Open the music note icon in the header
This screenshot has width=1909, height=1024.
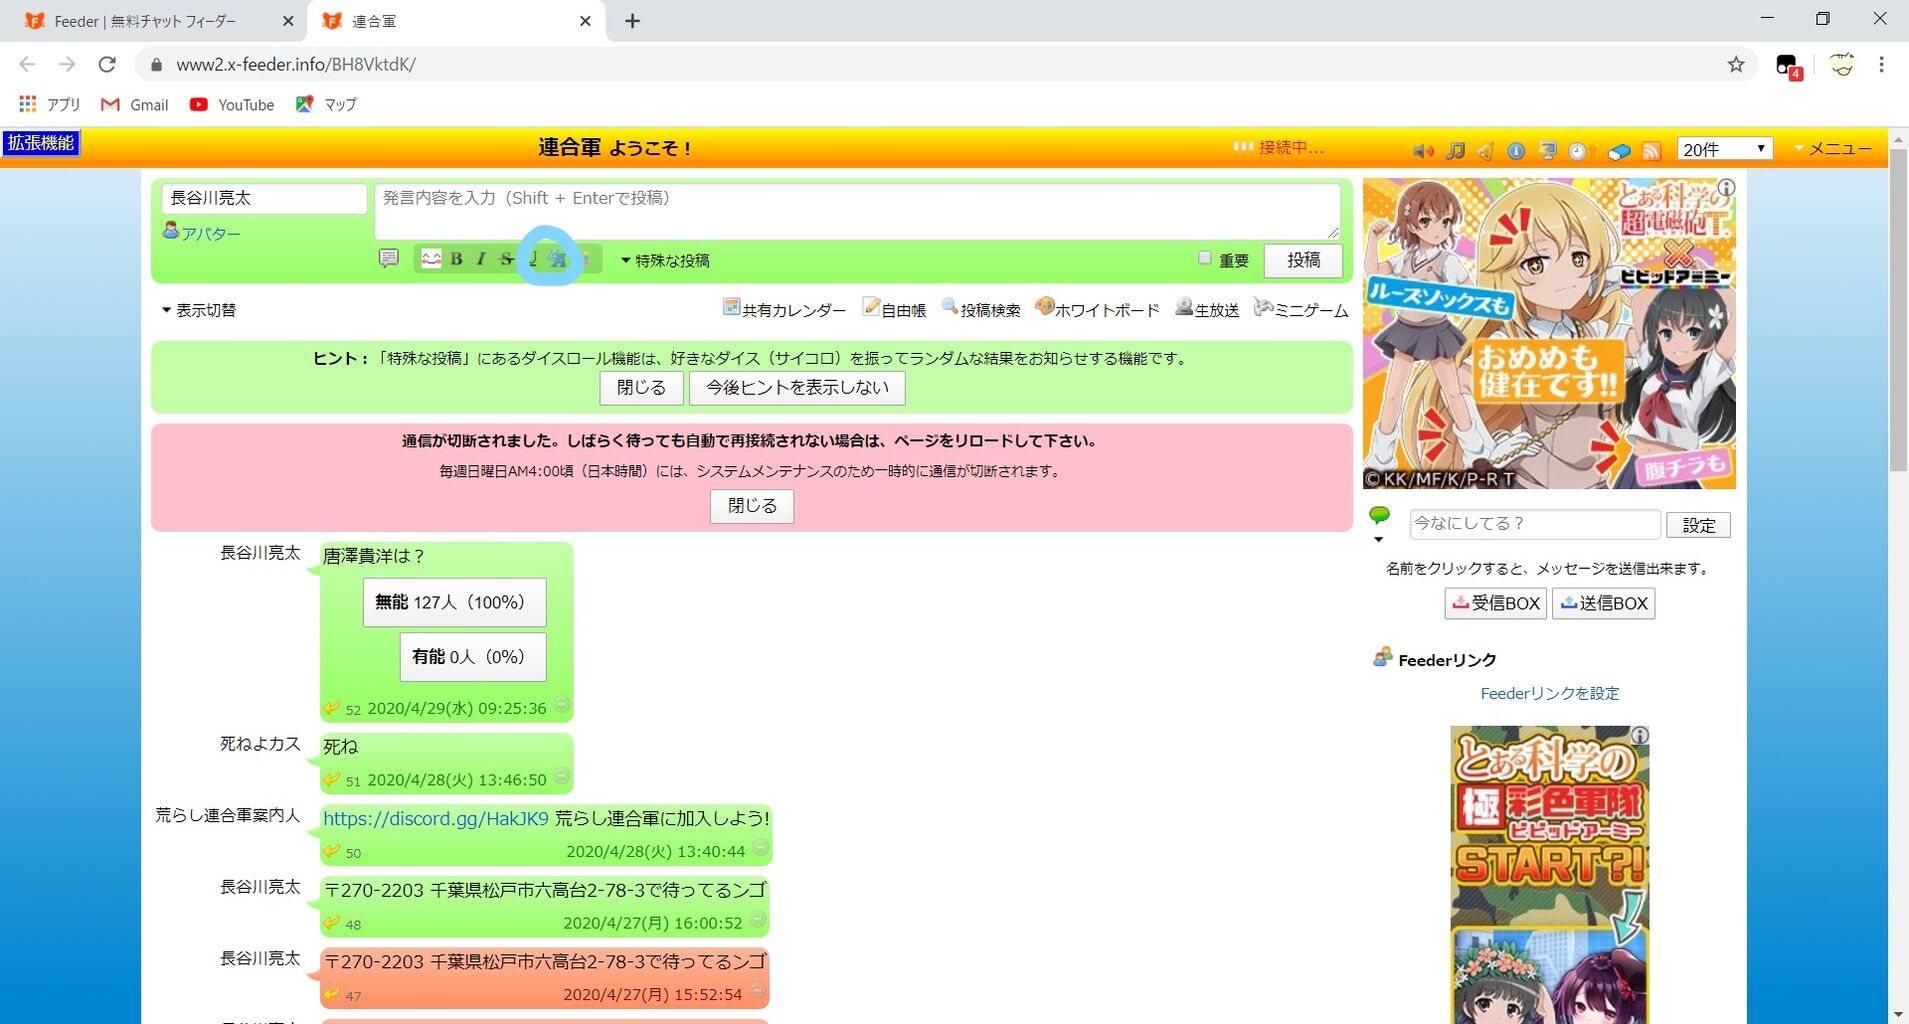1455,150
